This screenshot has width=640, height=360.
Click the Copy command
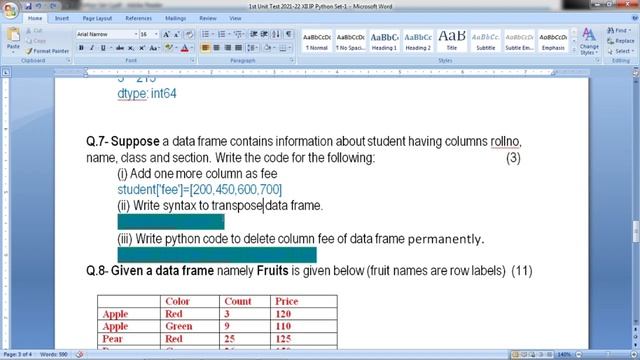(36, 41)
